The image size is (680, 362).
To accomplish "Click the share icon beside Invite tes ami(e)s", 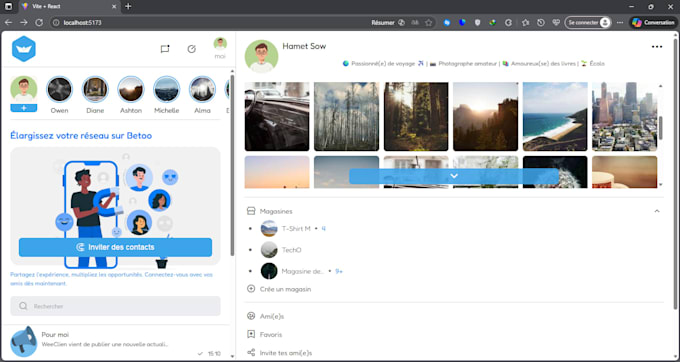I will [x=251, y=352].
